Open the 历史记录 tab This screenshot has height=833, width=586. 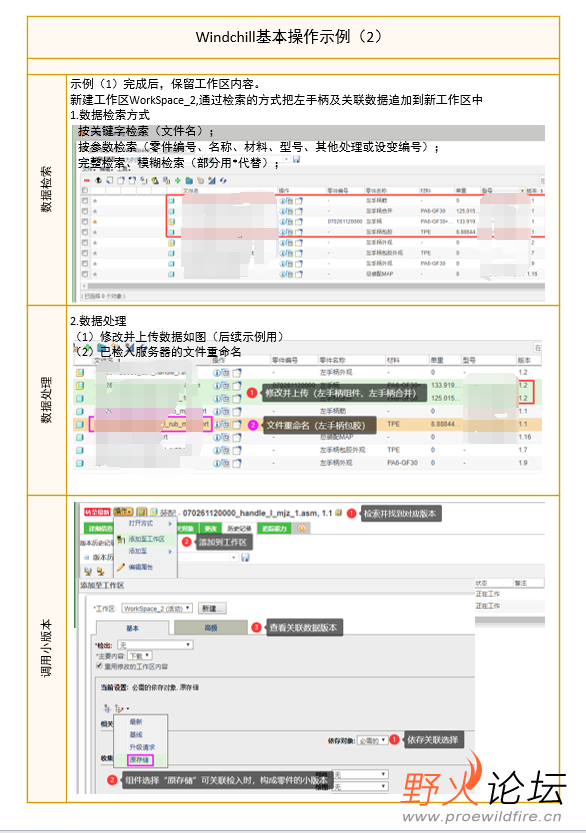[x=239, y=529]
